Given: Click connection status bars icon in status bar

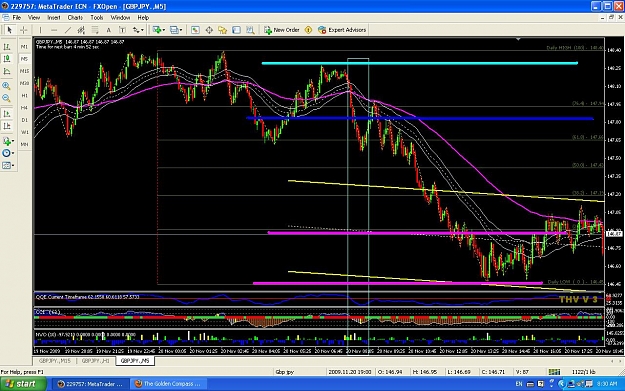Looking at the screenshot, I should 554,372.
